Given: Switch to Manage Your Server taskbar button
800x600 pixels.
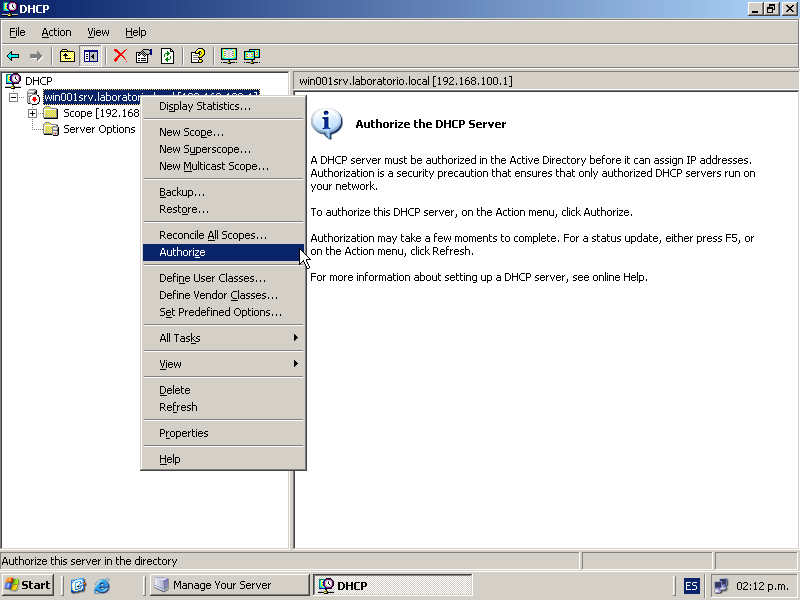Looking at the screenshot, I should [230, 585].
